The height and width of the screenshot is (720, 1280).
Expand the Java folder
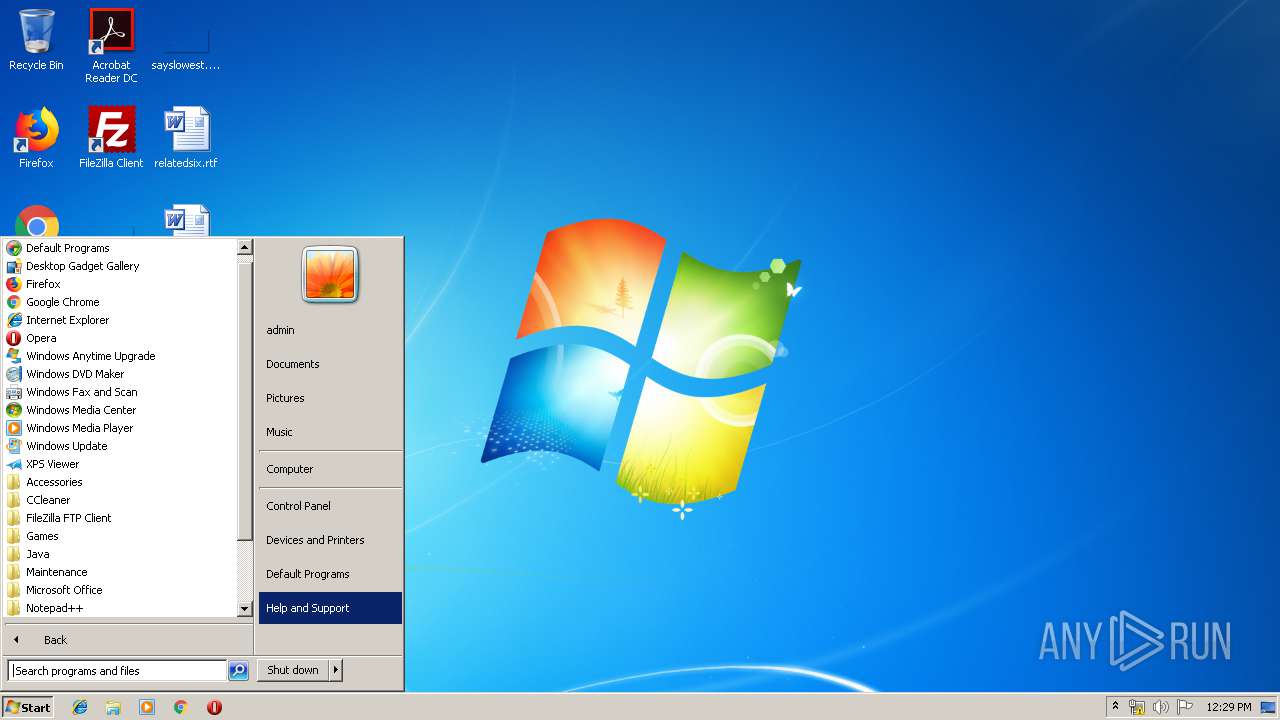point(122,554)
